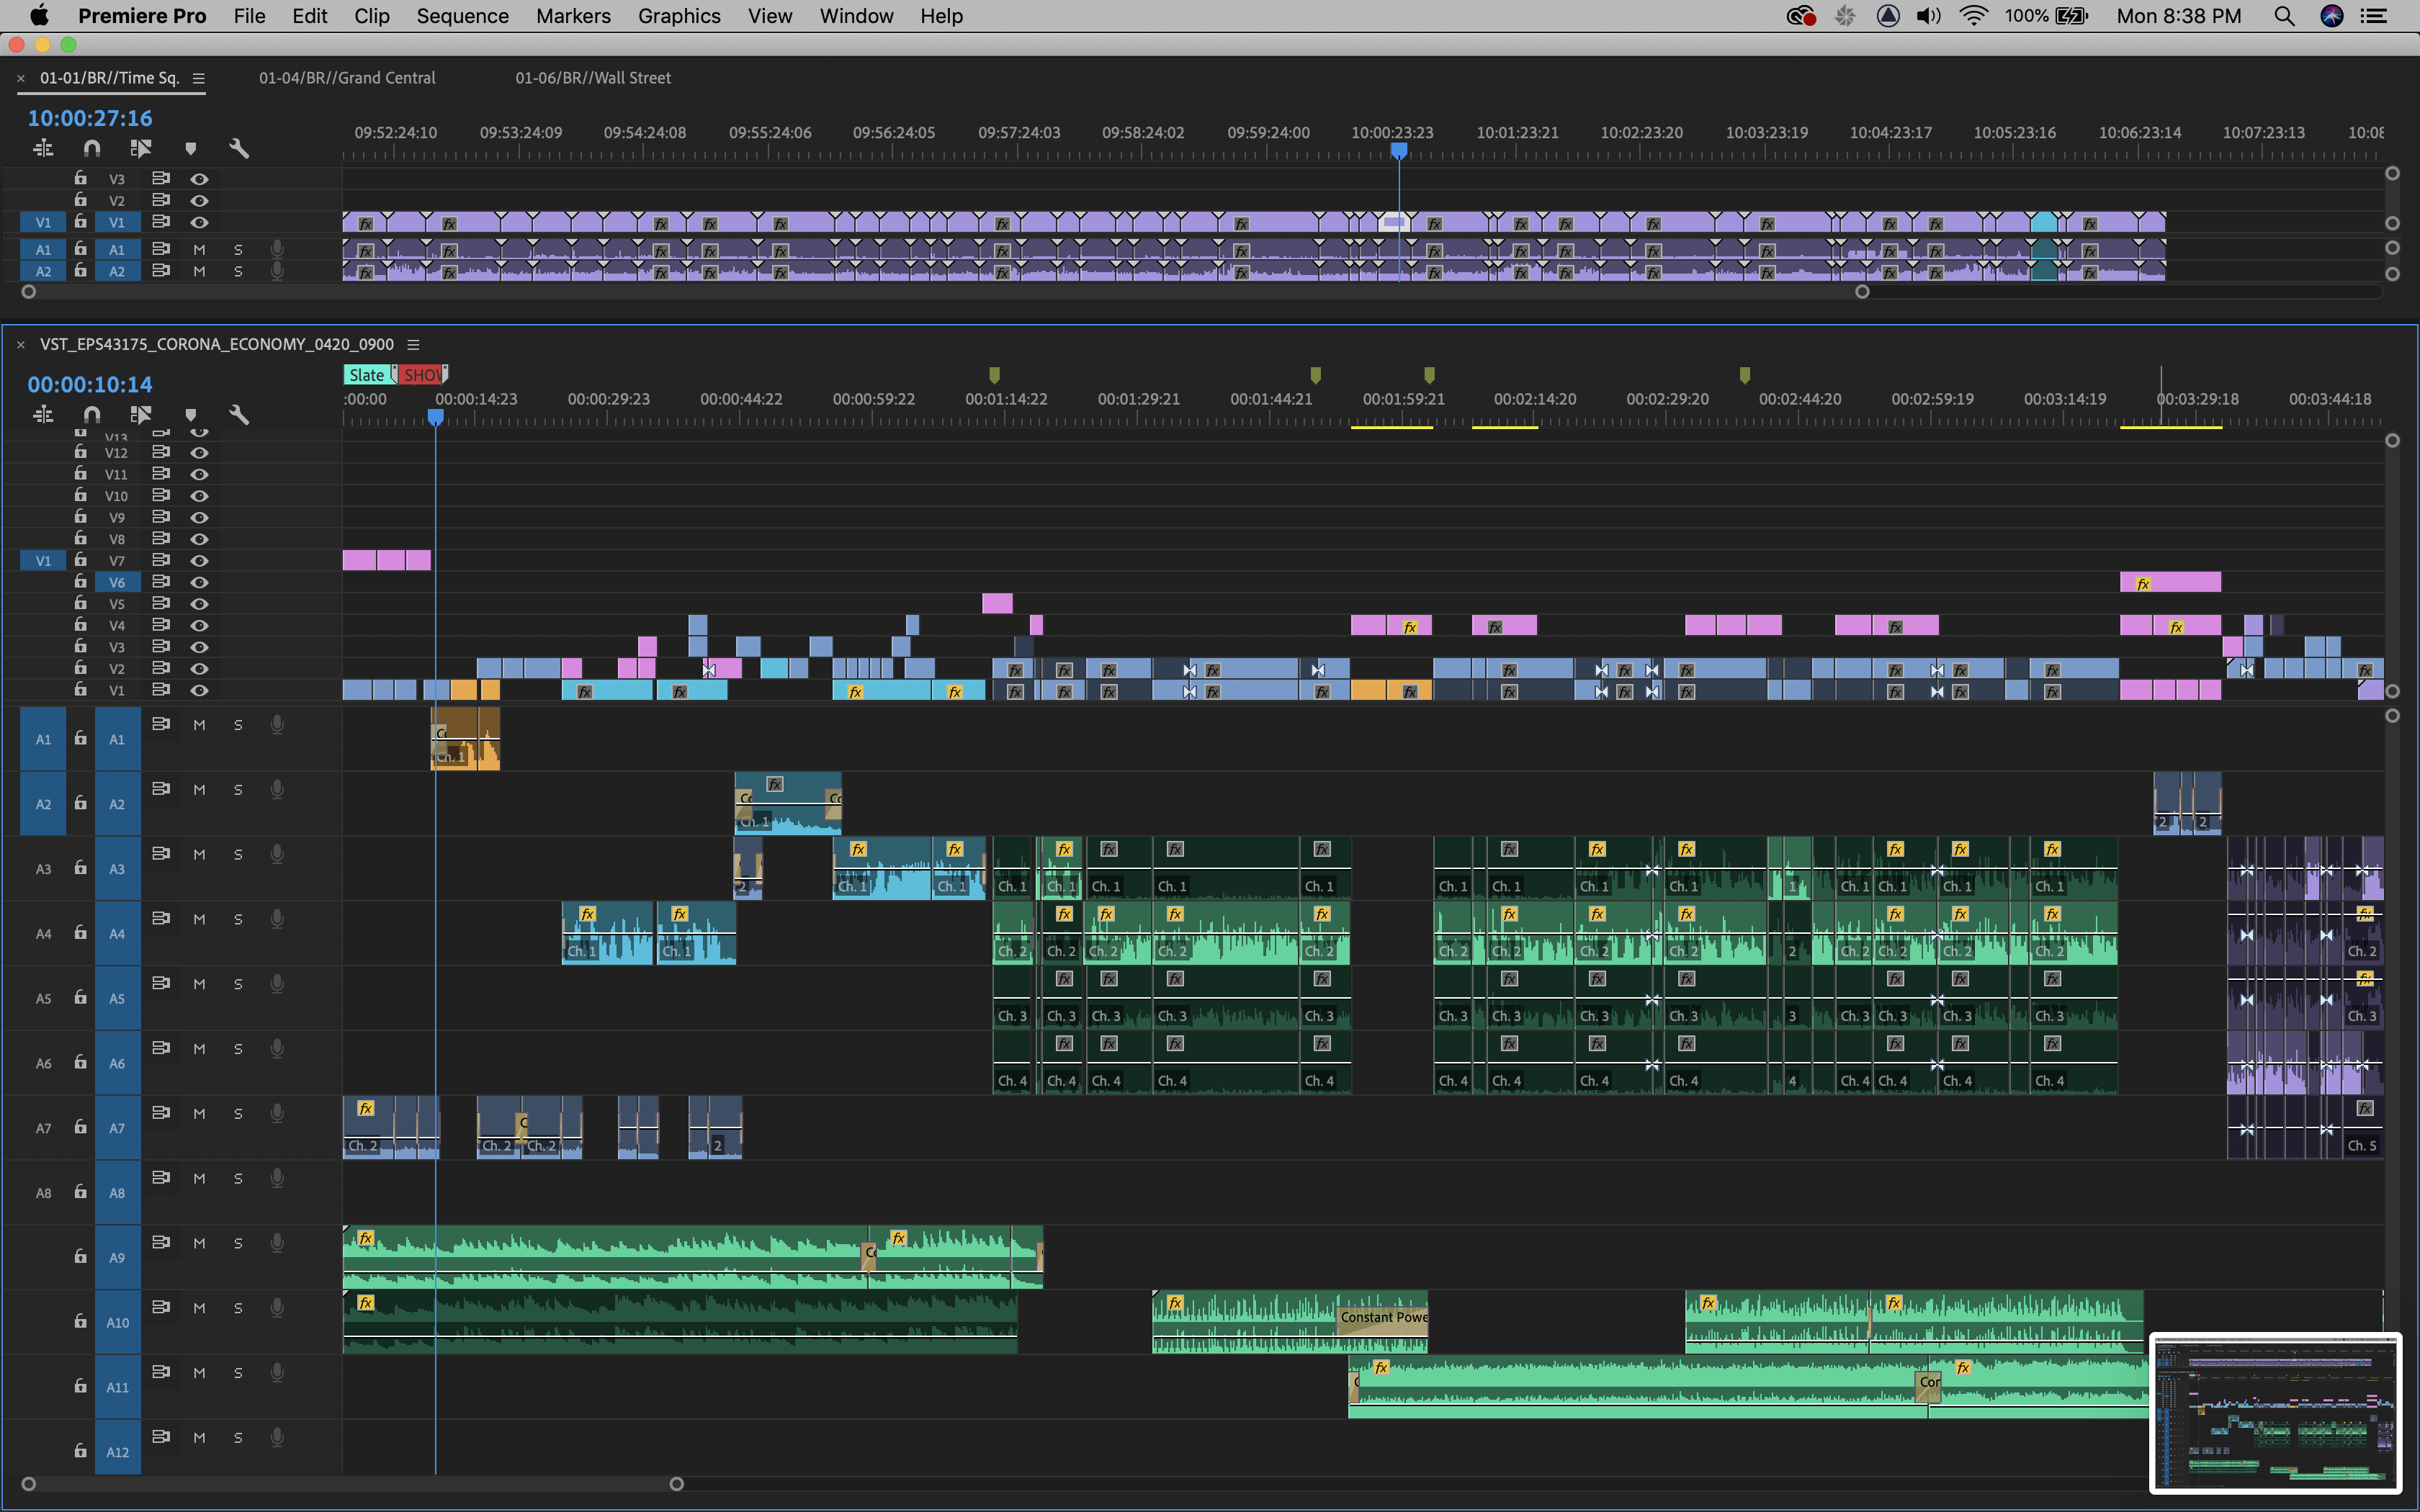Toggle nest insert icon in upper timeline
Image resolution: width=2420 pixels, height=1512 pixels.
coord(43,149)
